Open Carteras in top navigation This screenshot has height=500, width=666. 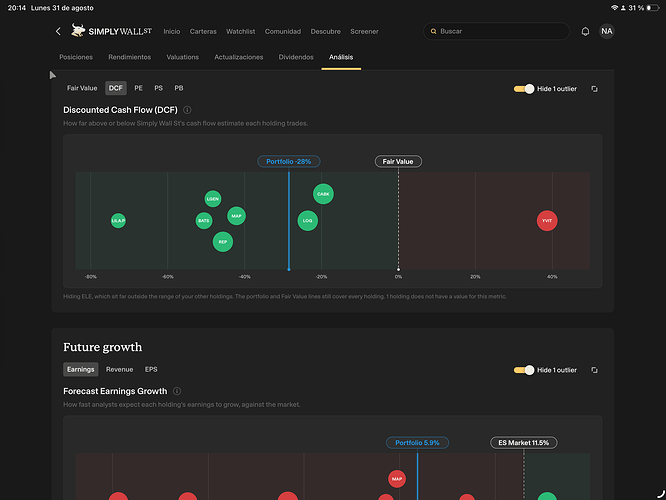tap(203, 31)
